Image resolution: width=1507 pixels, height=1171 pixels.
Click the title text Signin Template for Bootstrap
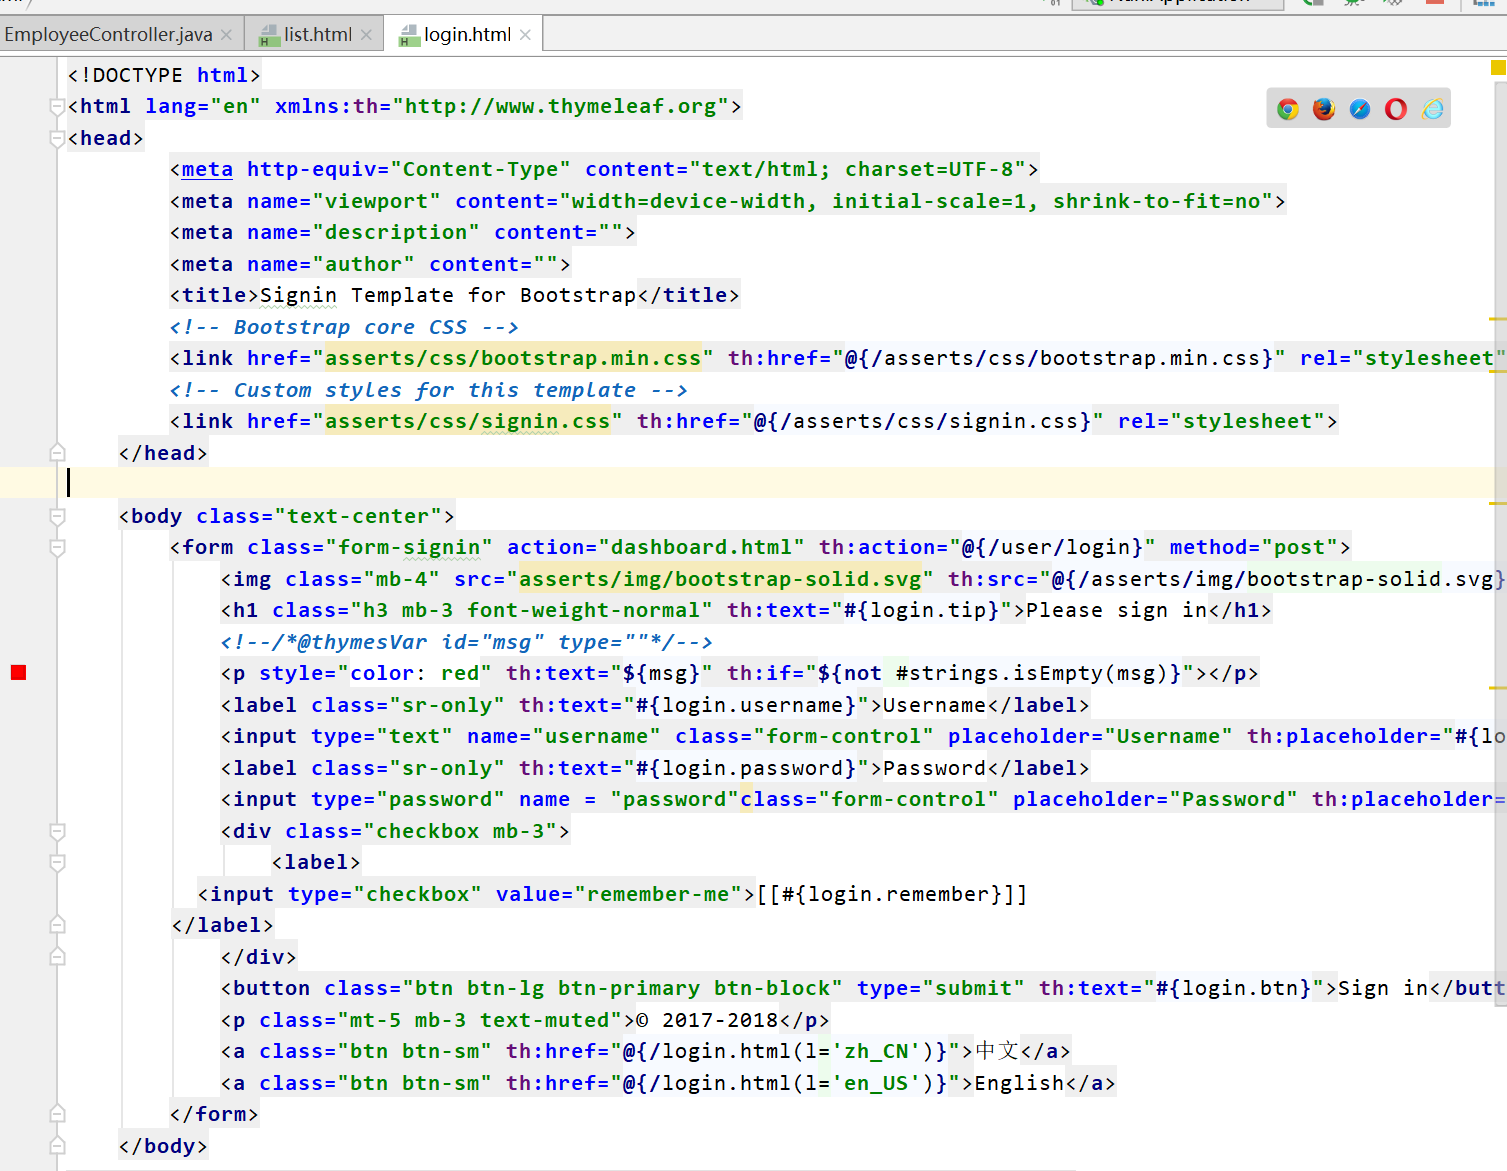click(x=448, y=295)
